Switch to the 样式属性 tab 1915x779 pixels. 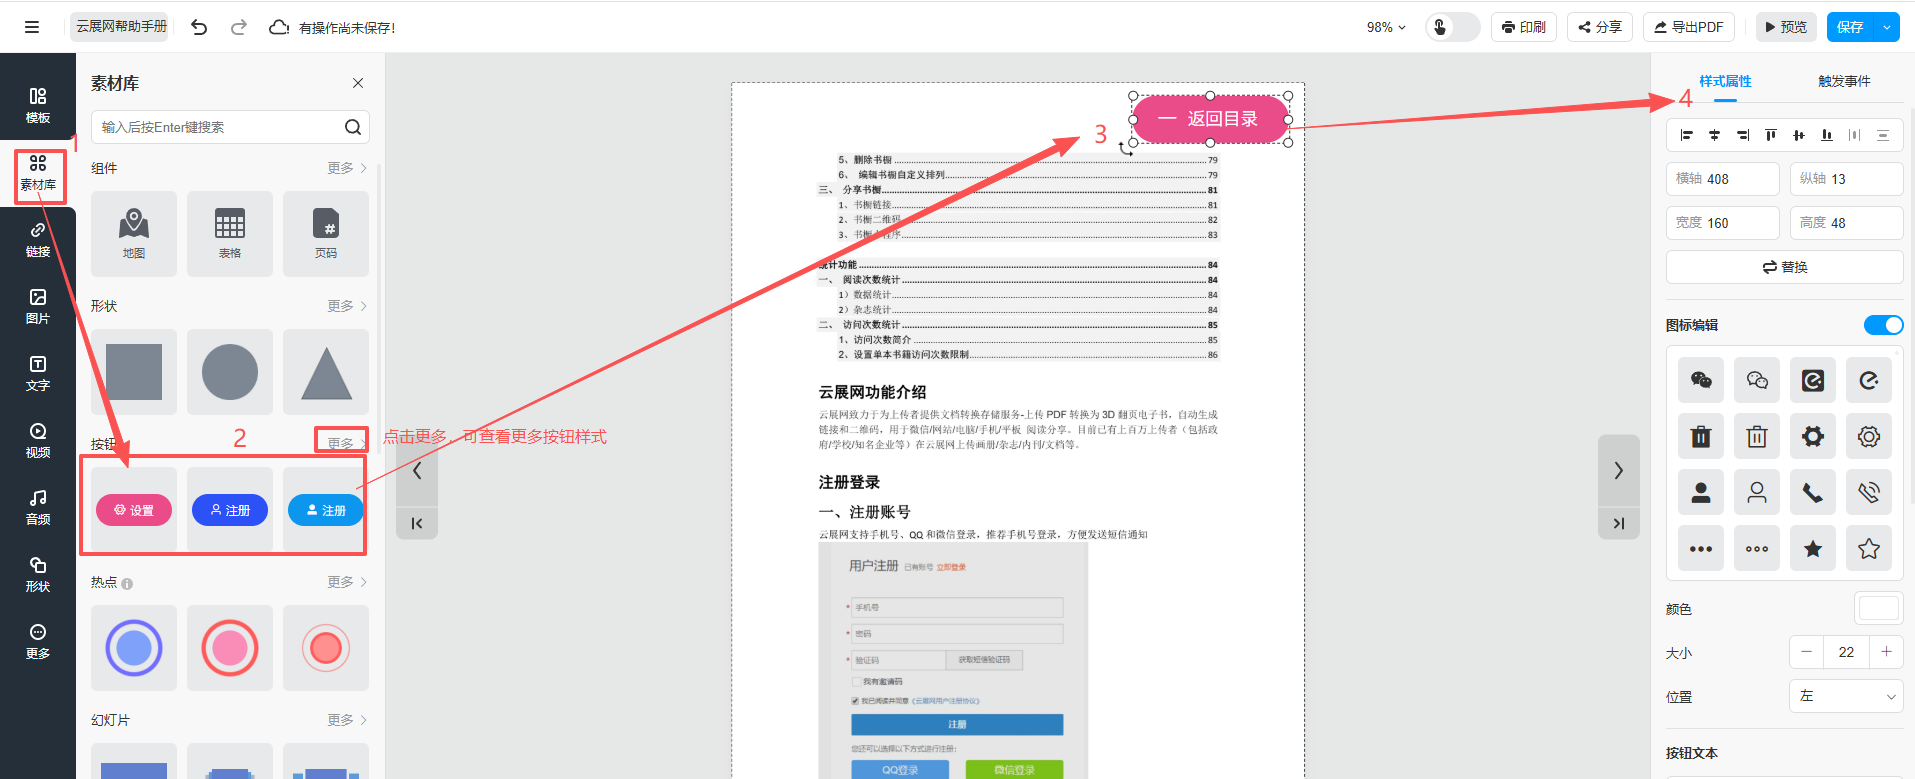tap(1725, 81)
